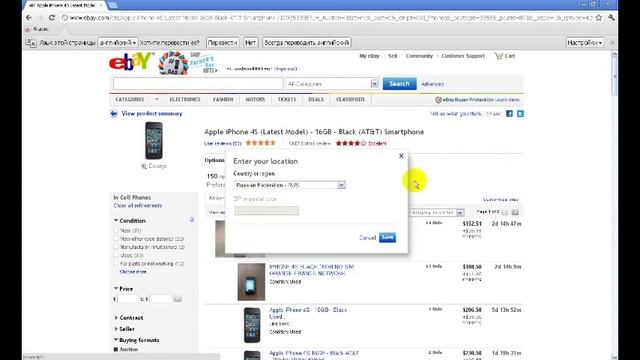Click View product summary link
The image size is (640, 360).
point(152,113)
